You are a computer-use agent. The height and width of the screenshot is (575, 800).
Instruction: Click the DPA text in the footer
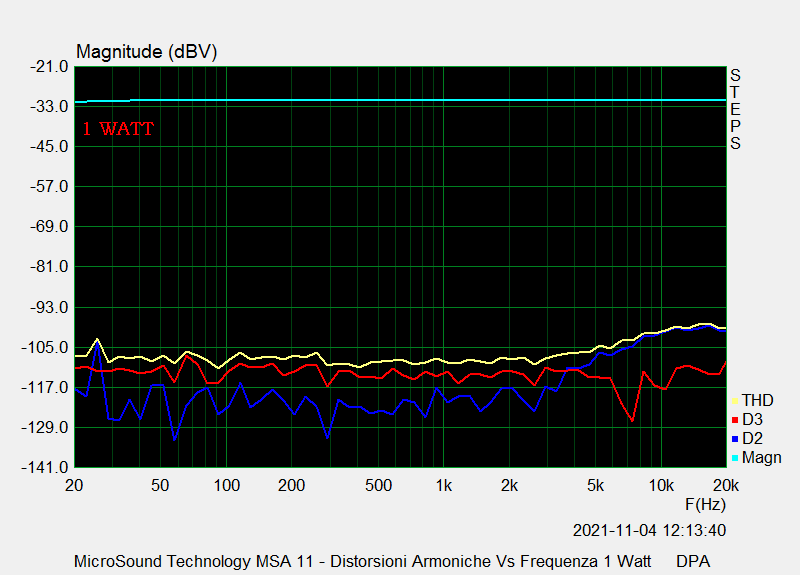(x=693, y=561)
